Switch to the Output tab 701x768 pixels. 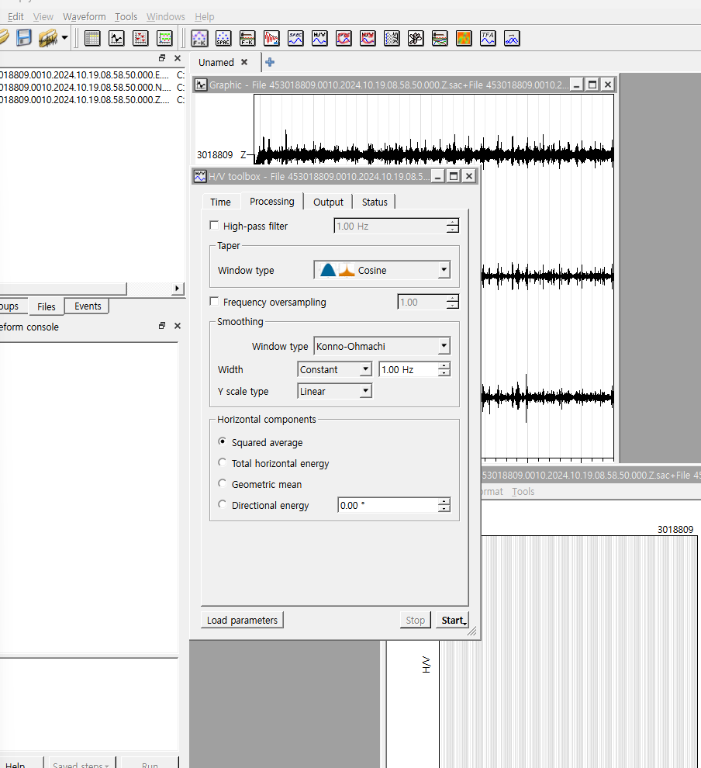[328, 202]
